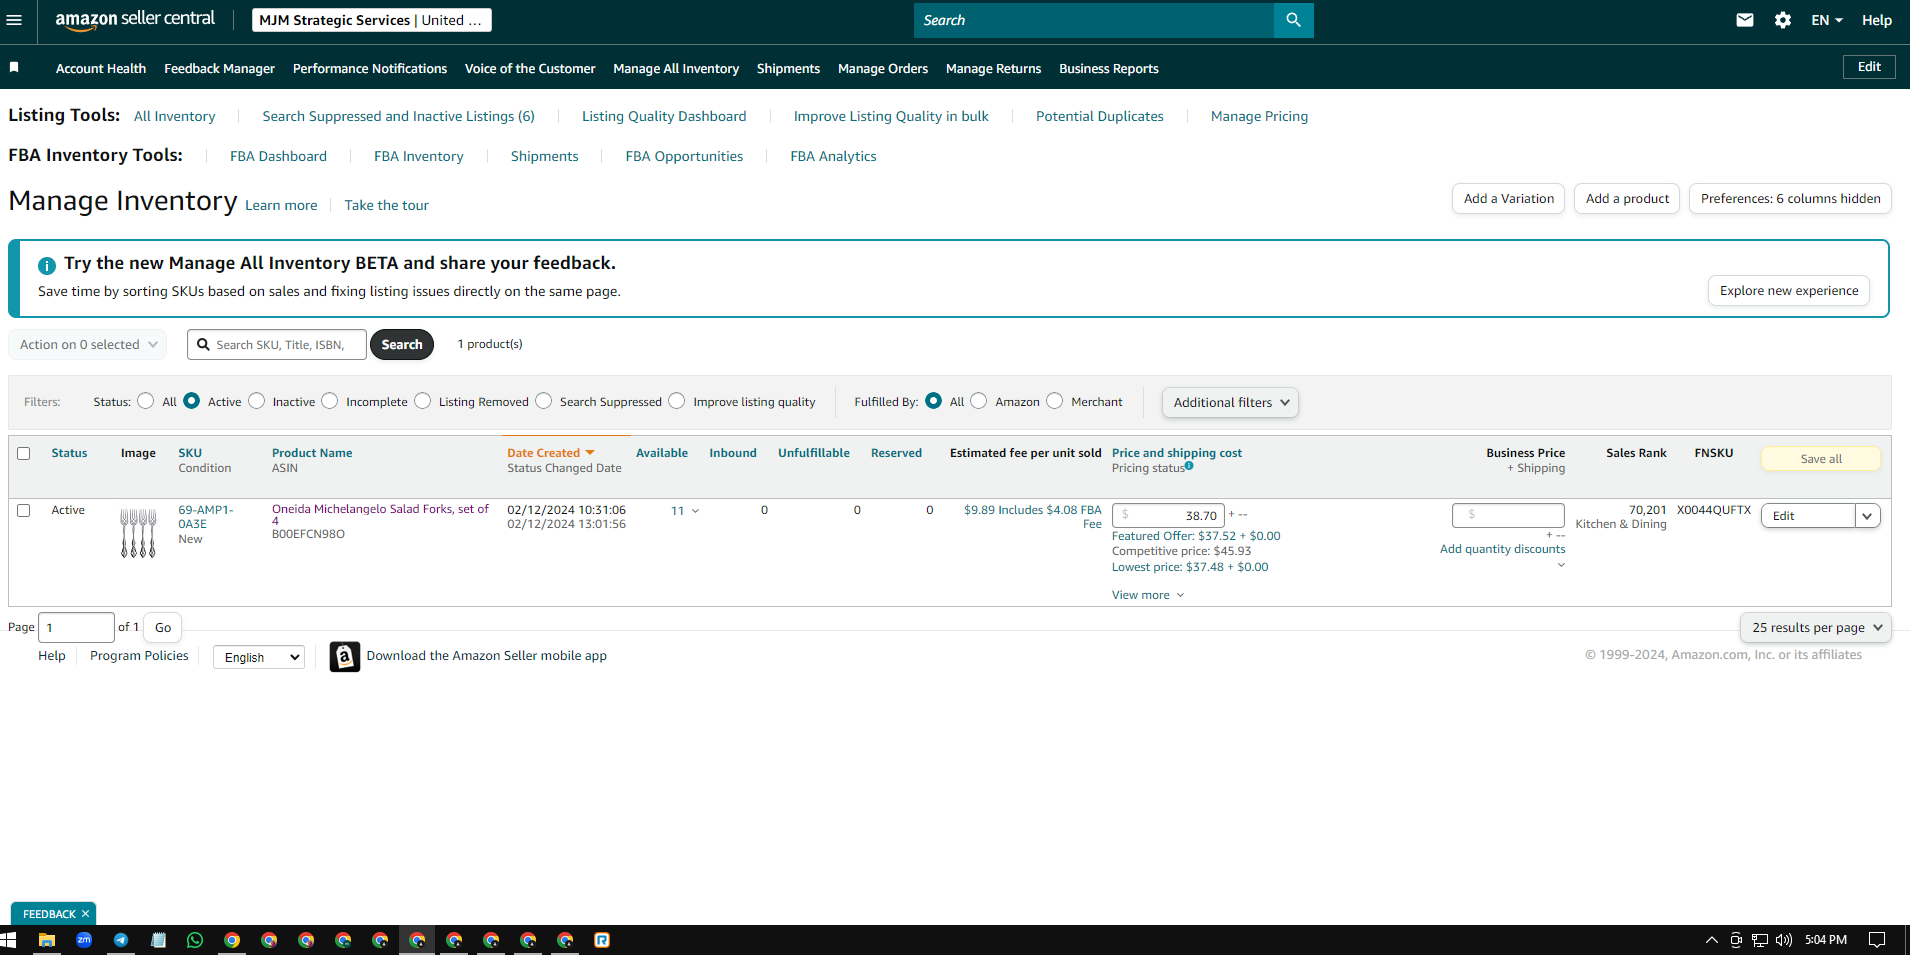Click the 38.70 price input field

(1168, 515)
